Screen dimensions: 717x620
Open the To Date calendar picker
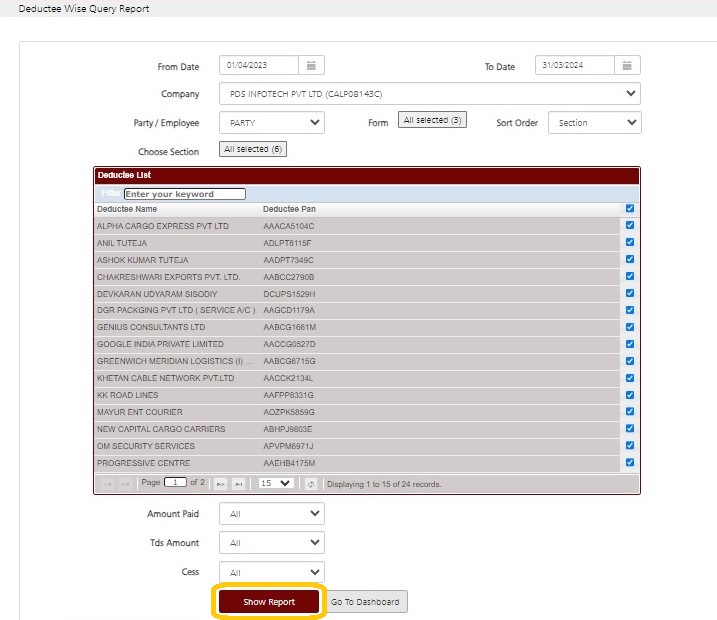[627, 65]
